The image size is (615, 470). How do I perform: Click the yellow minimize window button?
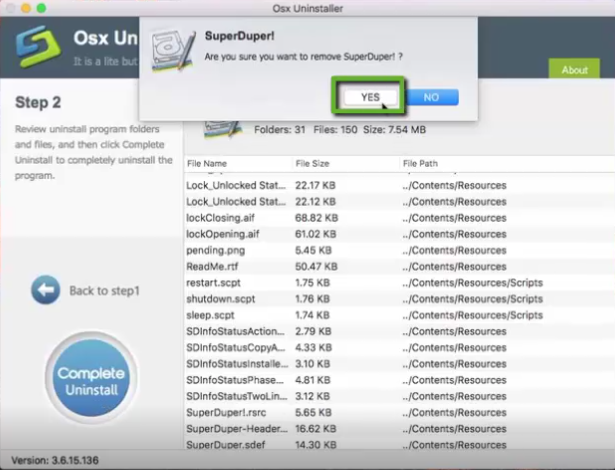pyautogui.click(x=26, y=8)
